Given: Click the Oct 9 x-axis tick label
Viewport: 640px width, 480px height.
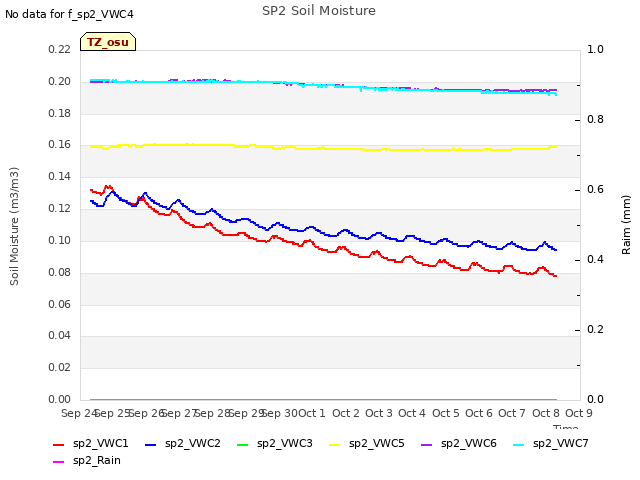Looking at the screenshot, I should click(x=579, y=413).
